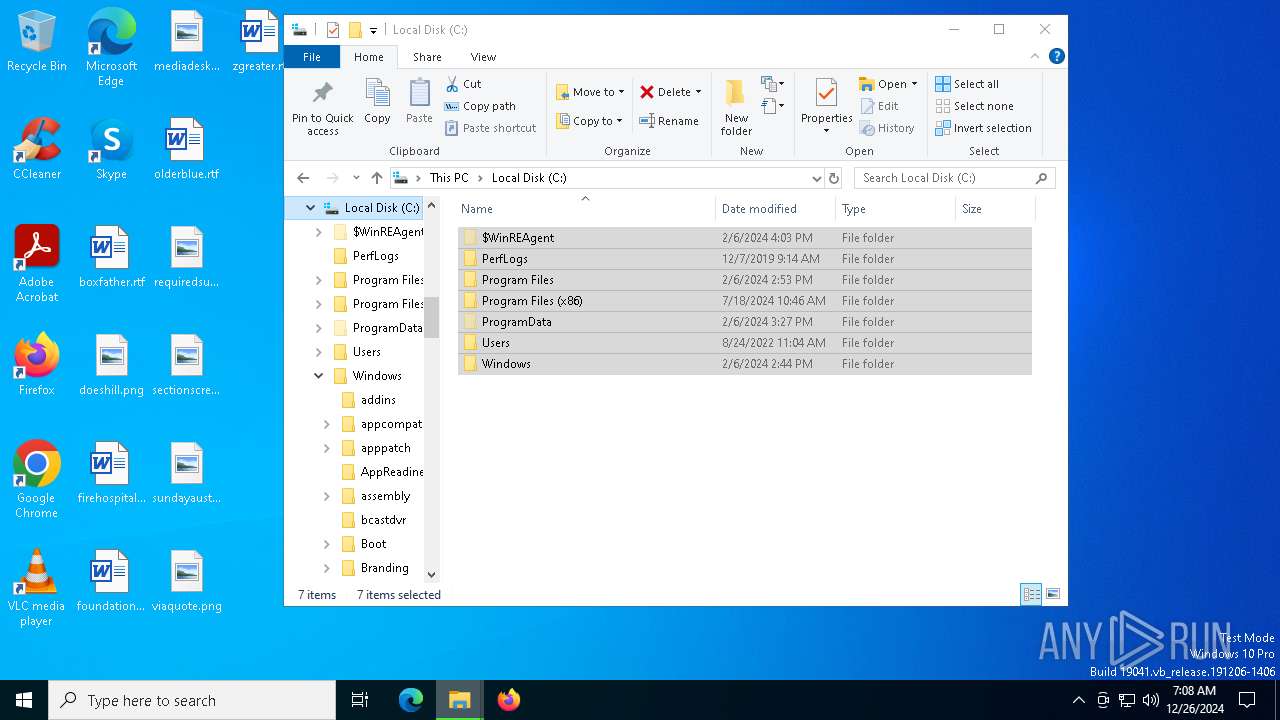Click the navigation pane scrollbar thumb
The image size is (1280, 720).
[432, 318]
